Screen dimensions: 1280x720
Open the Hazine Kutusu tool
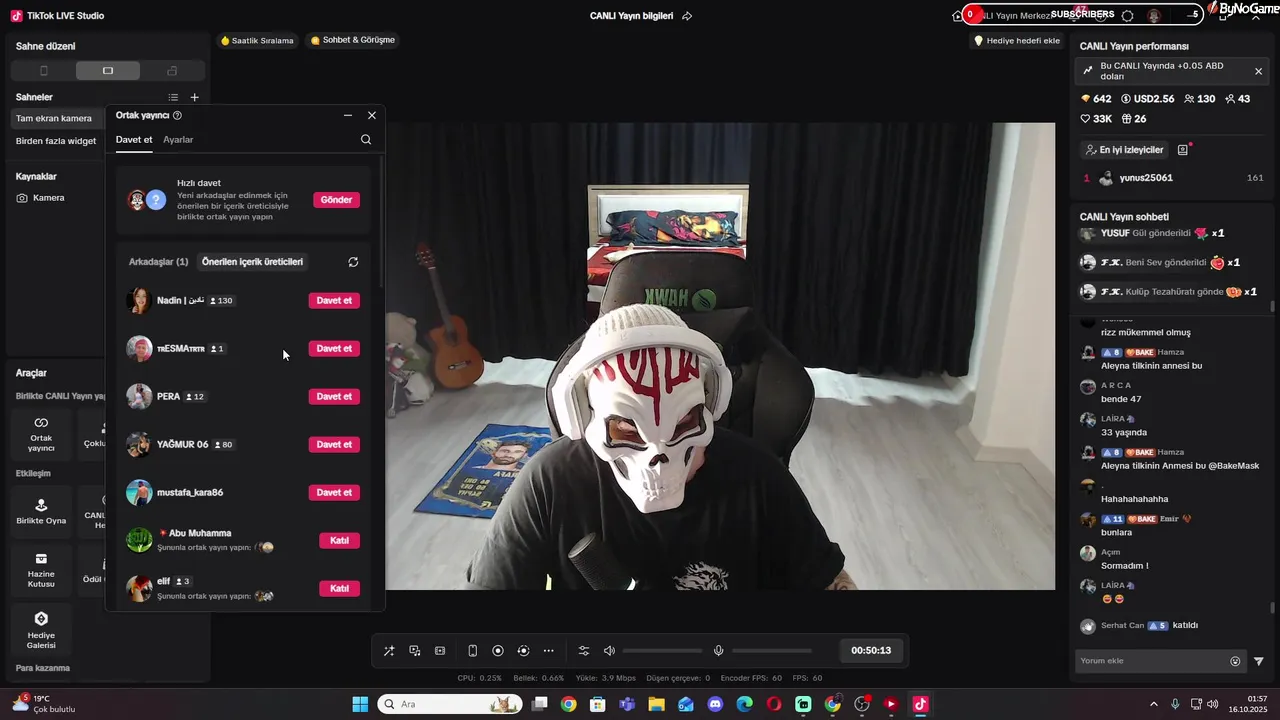click(x=41, y=571)
